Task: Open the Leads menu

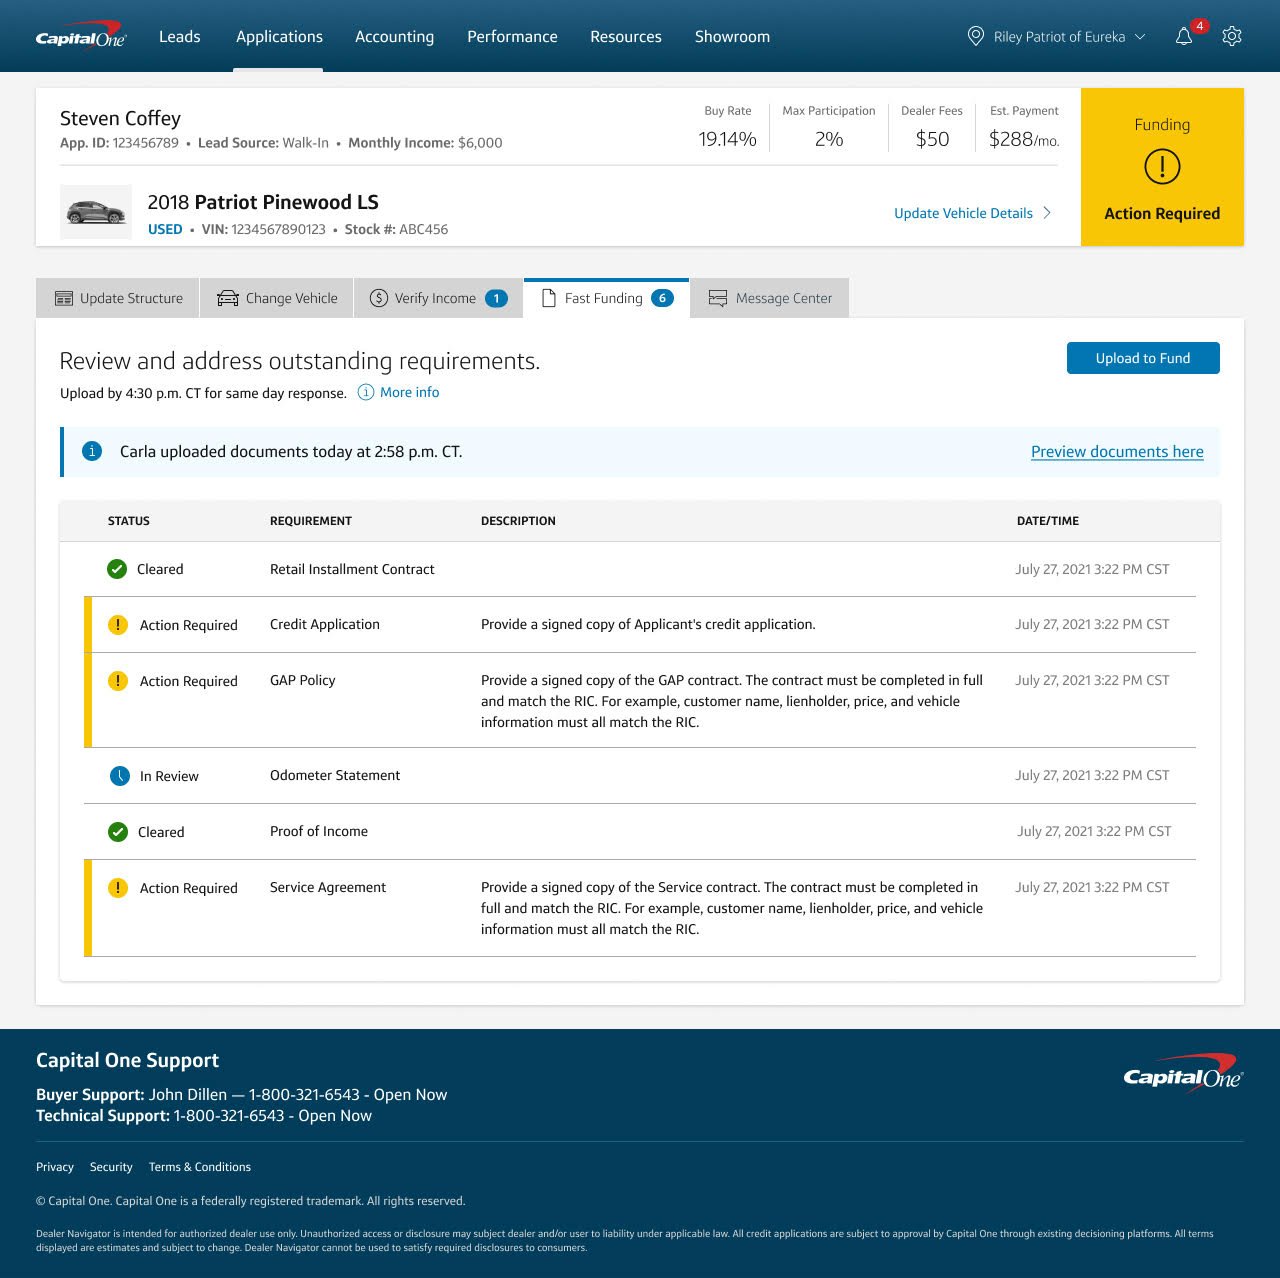Action: click(x=180, y=36)
